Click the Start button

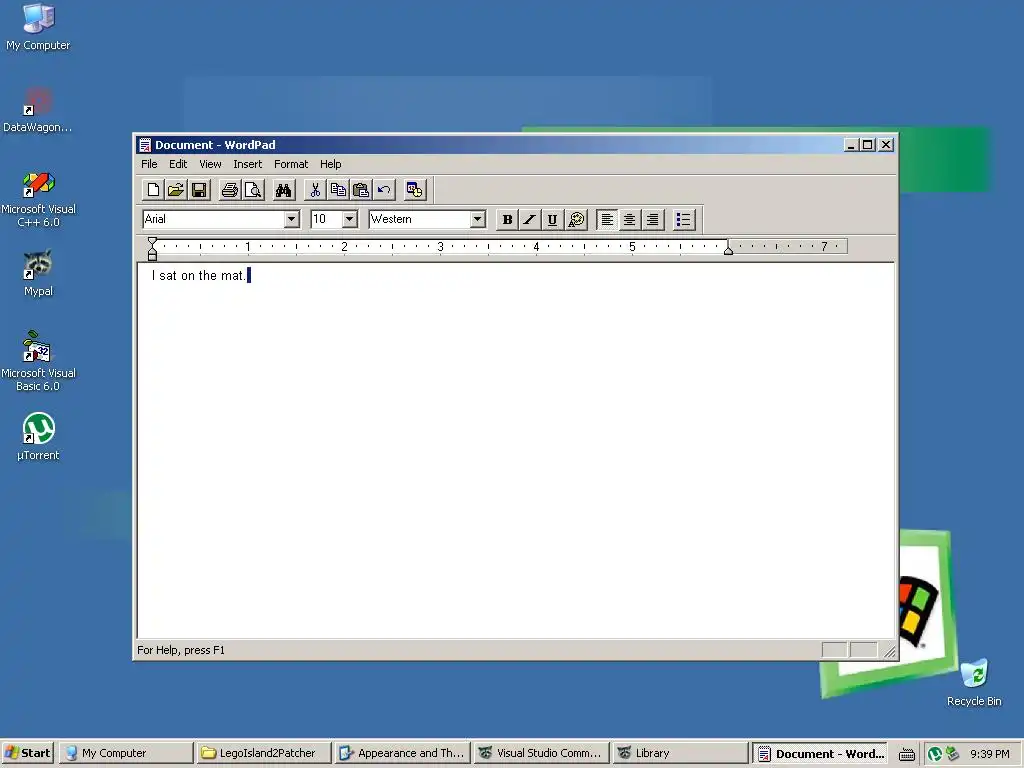28,753
